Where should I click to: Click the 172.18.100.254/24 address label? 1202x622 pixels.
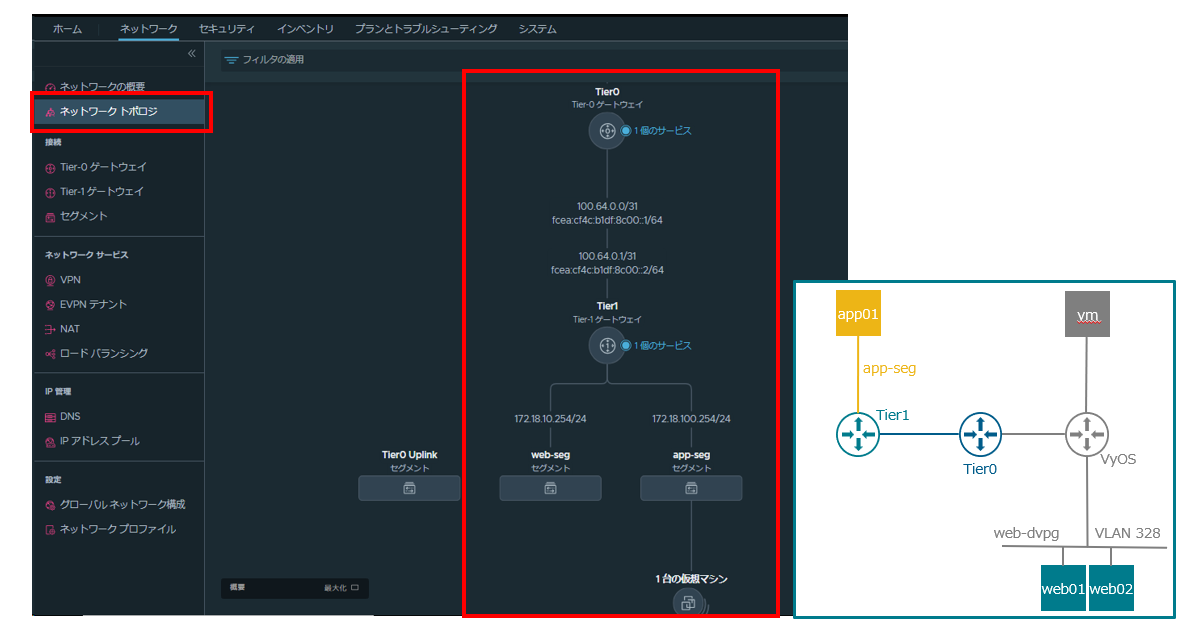[691, 419]
